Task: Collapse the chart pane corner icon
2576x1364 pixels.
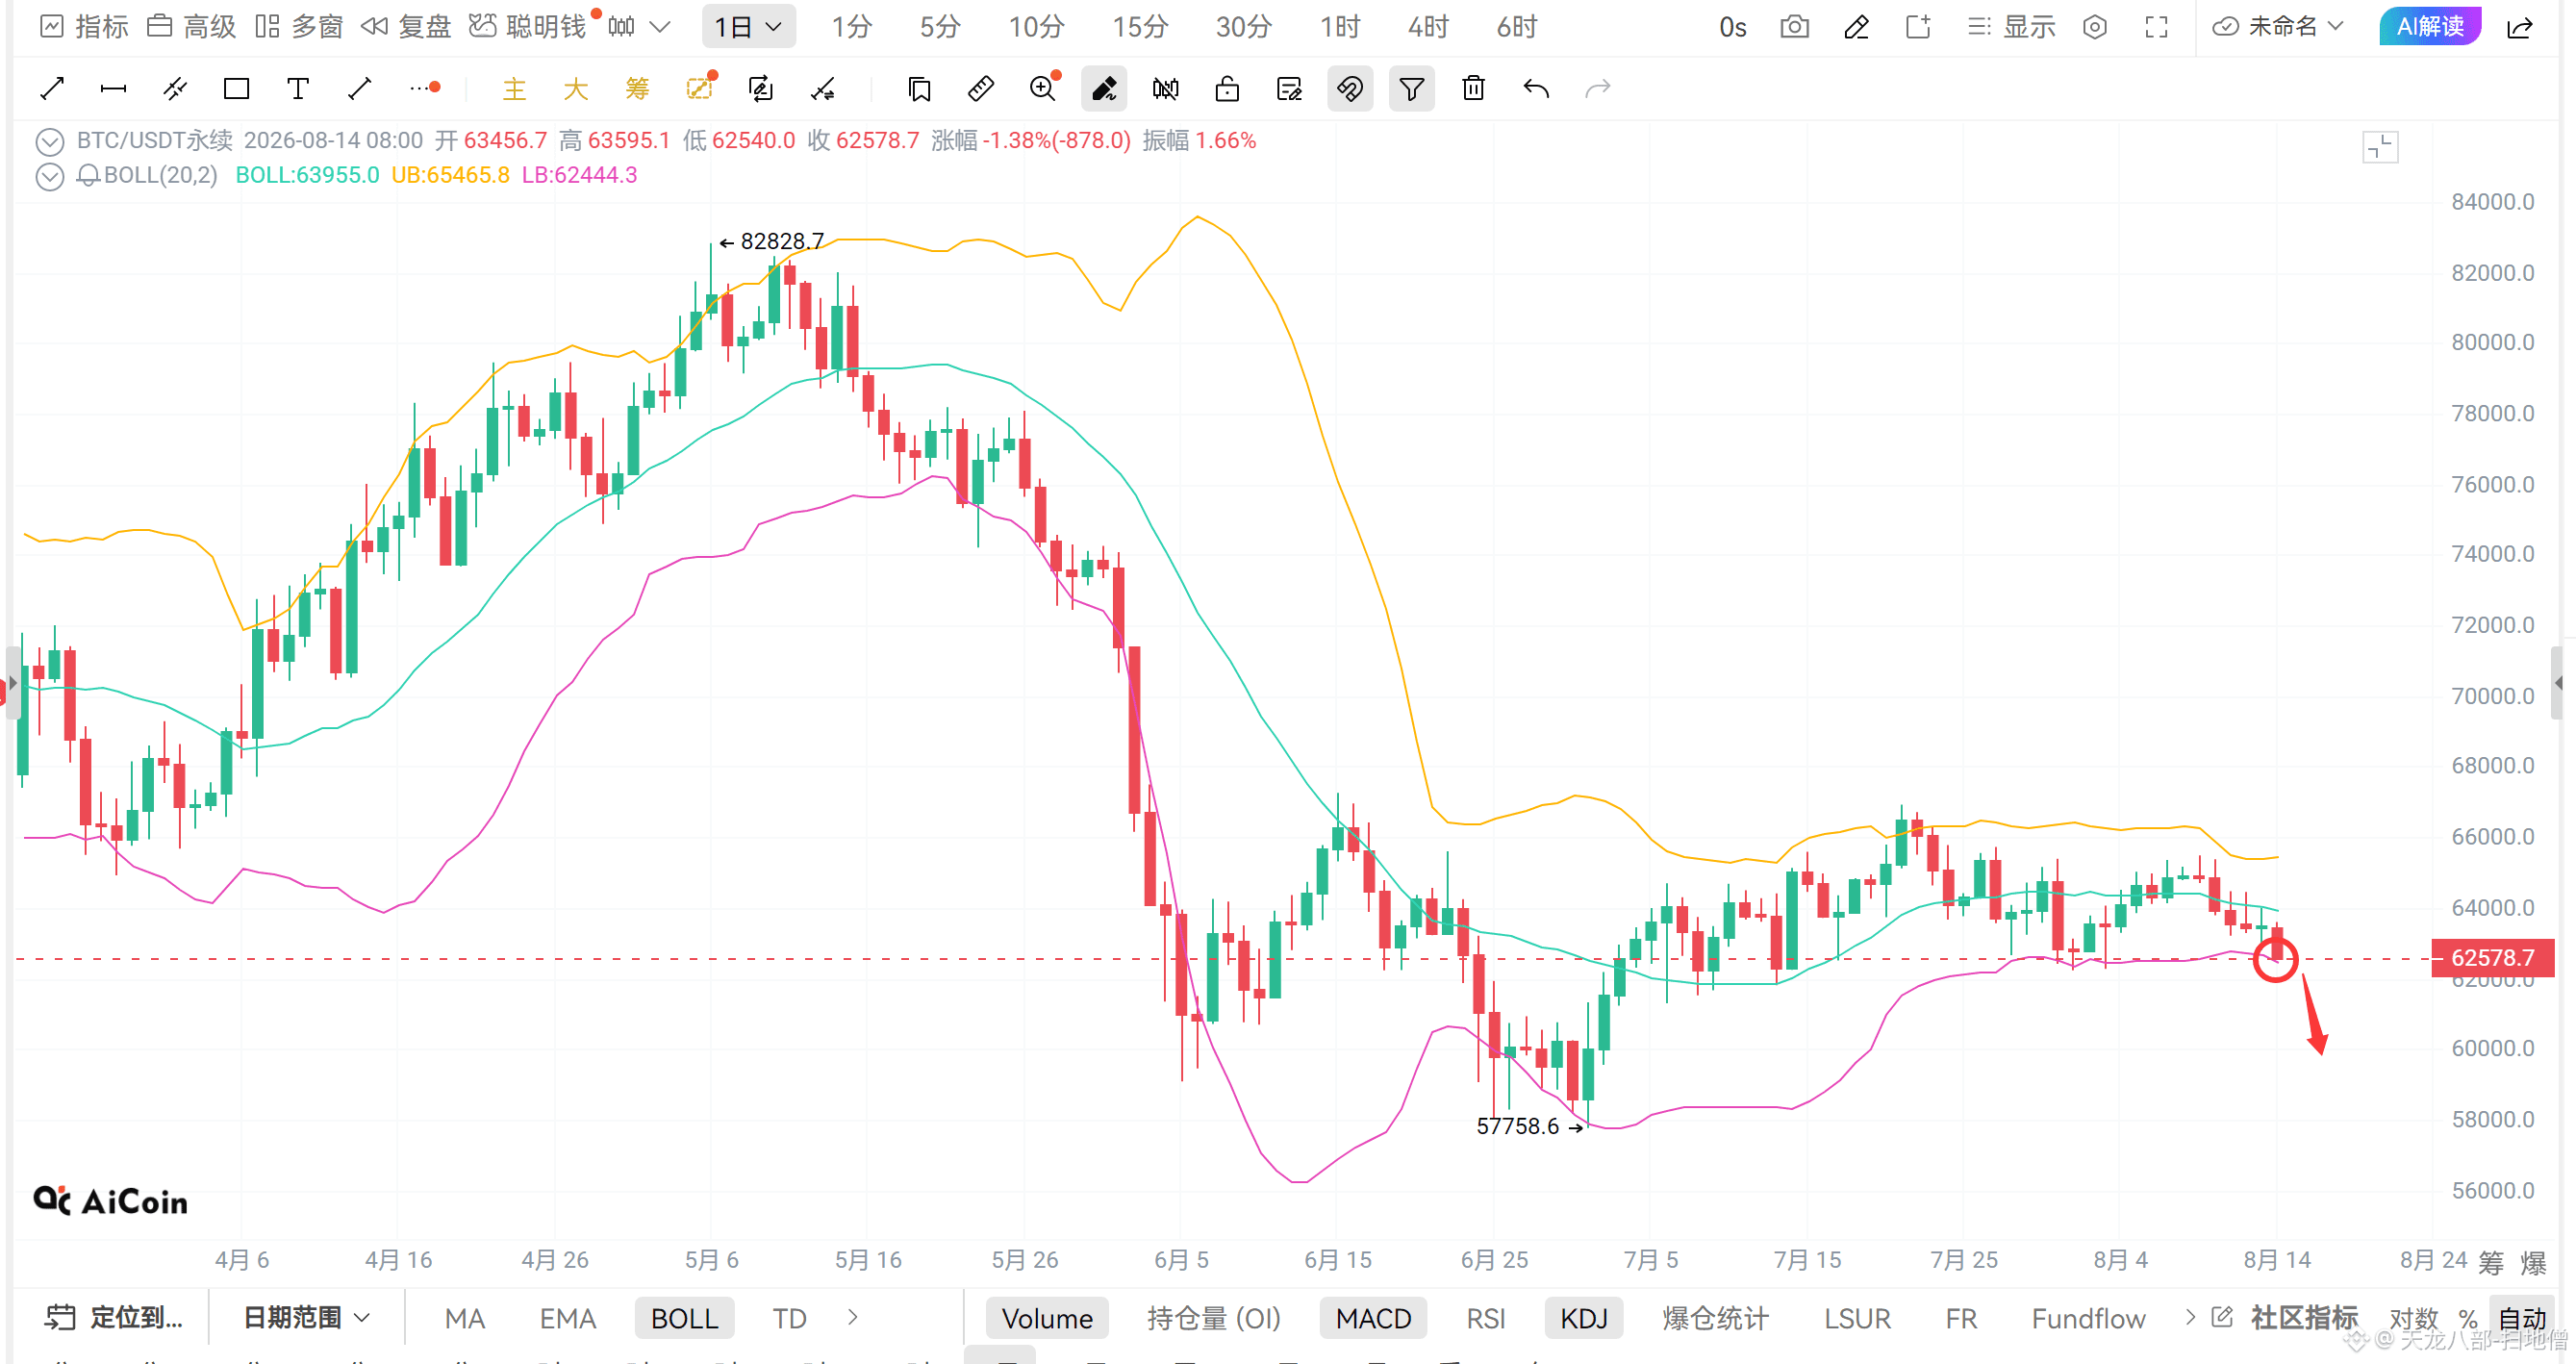Action: [2381, 147]
